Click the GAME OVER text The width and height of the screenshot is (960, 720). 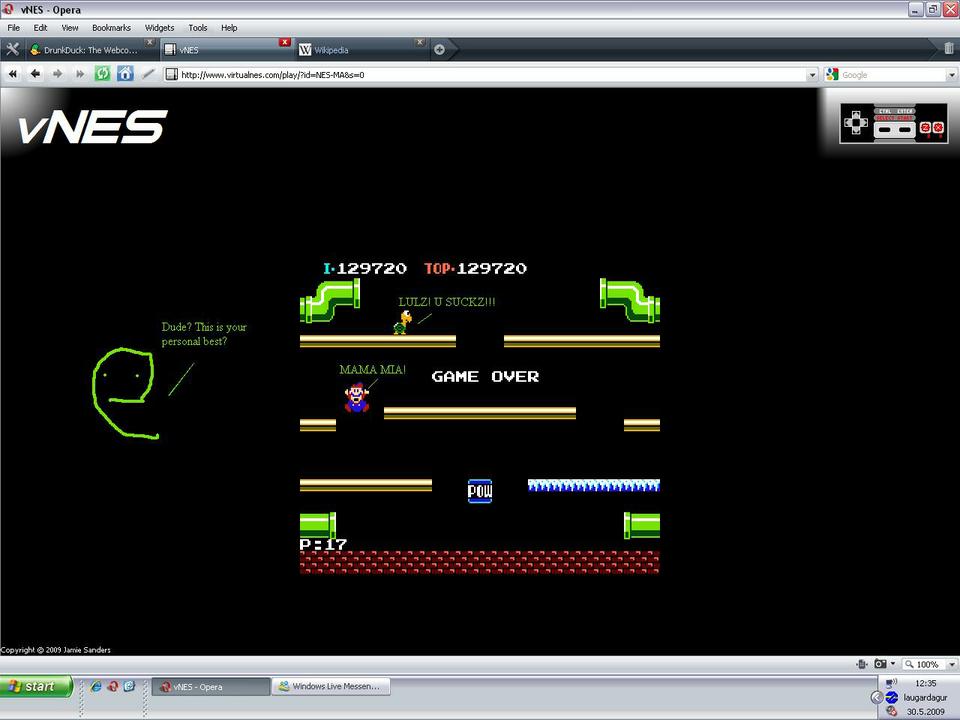(x=486, y=377)
